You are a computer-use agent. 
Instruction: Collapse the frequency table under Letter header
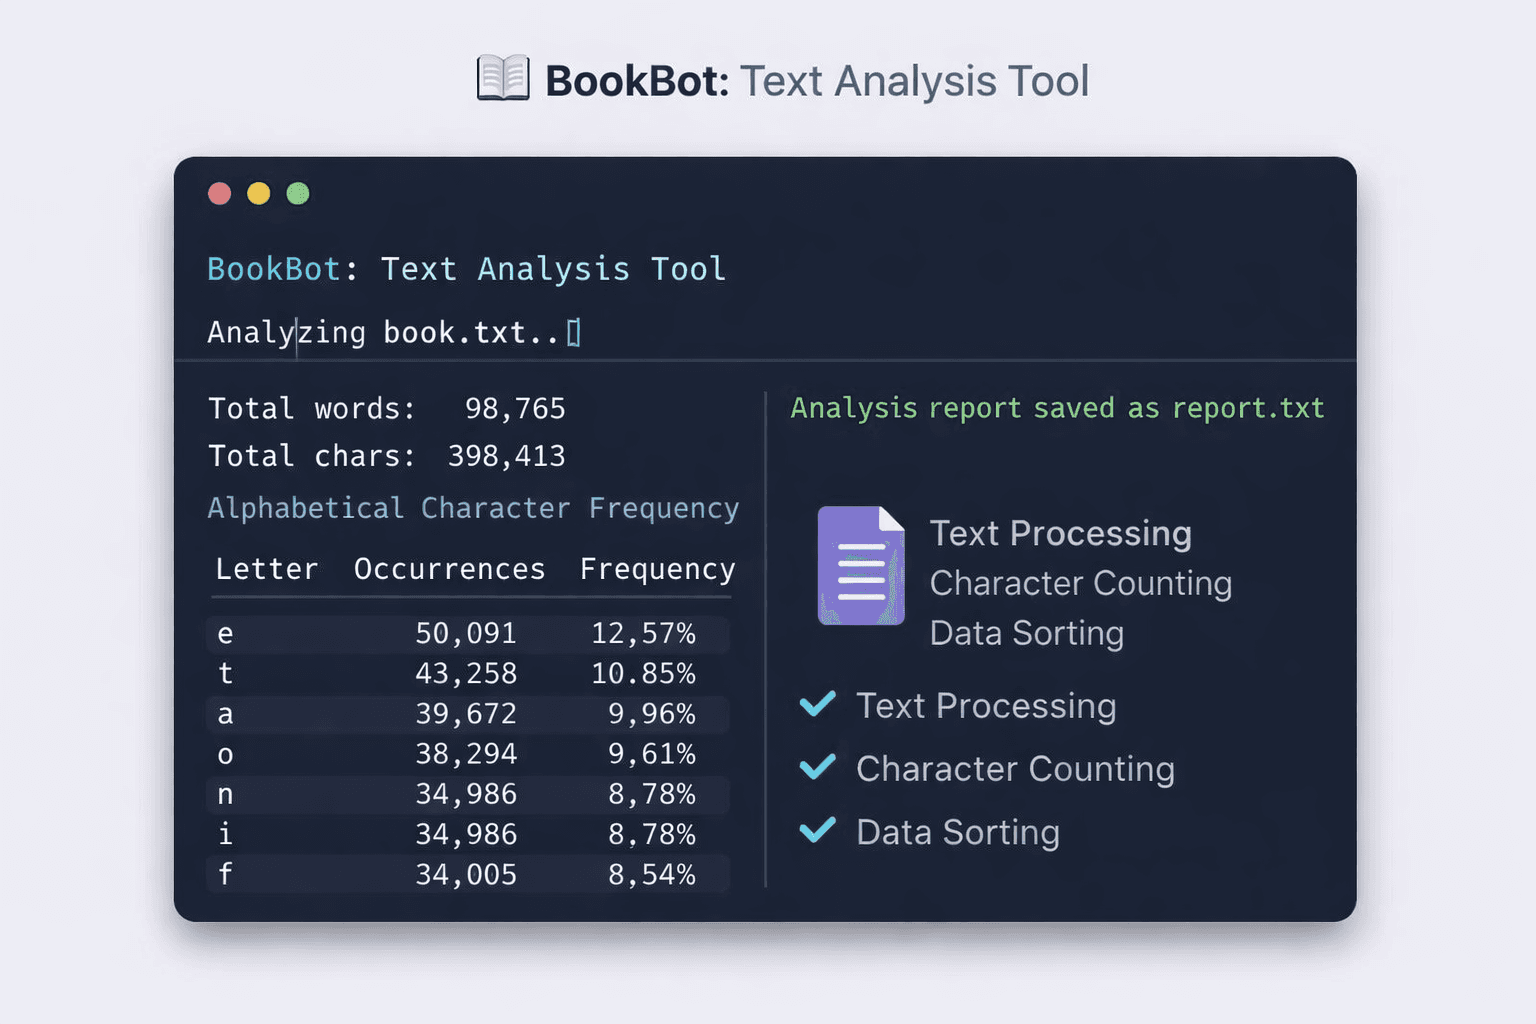click(267, 569)
